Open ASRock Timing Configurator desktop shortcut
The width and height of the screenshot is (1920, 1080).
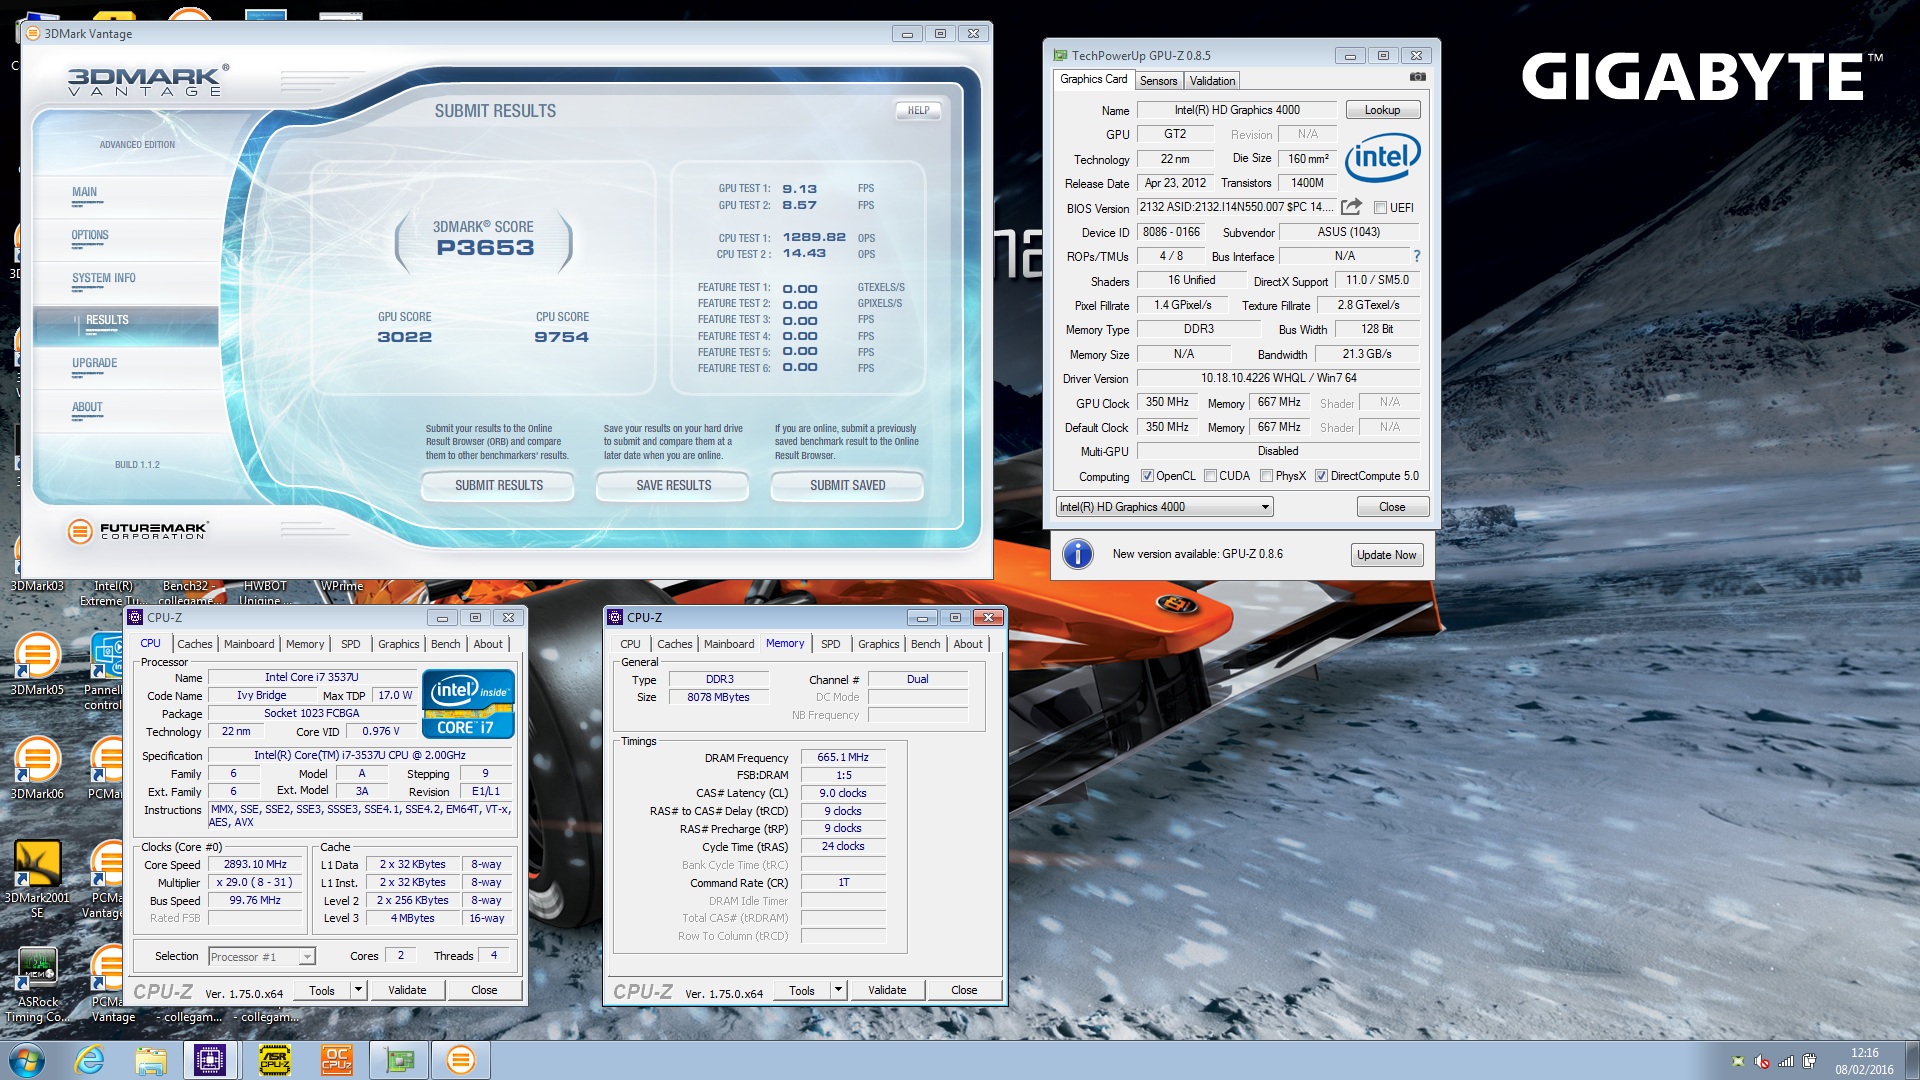tap(37, 985)
